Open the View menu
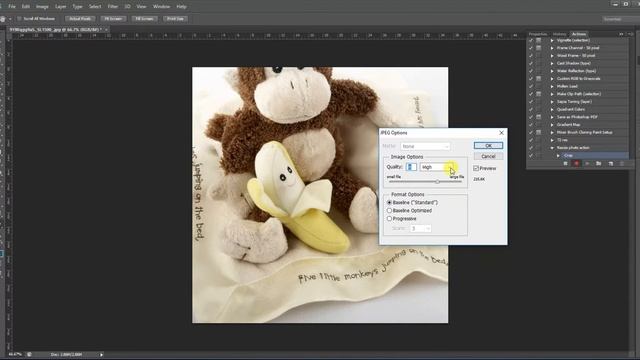 [x=141, y=7]
